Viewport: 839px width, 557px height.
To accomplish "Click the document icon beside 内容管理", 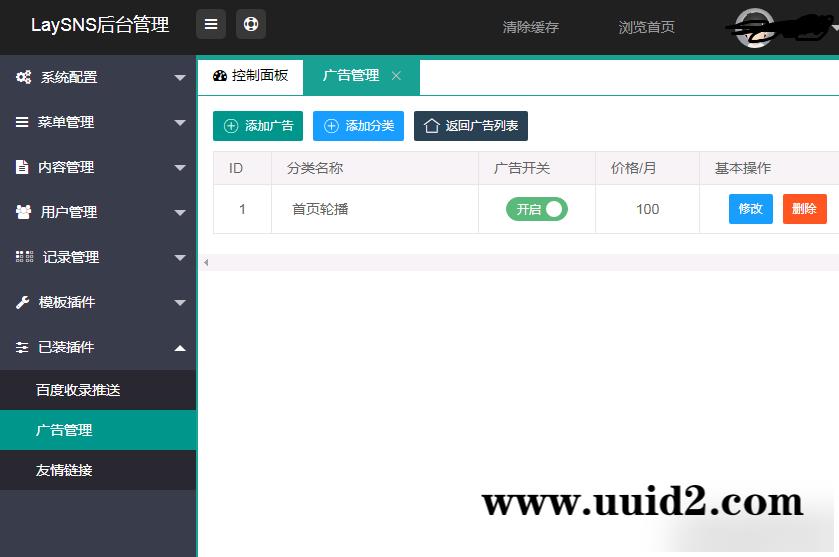I will [x=22, y=167].
